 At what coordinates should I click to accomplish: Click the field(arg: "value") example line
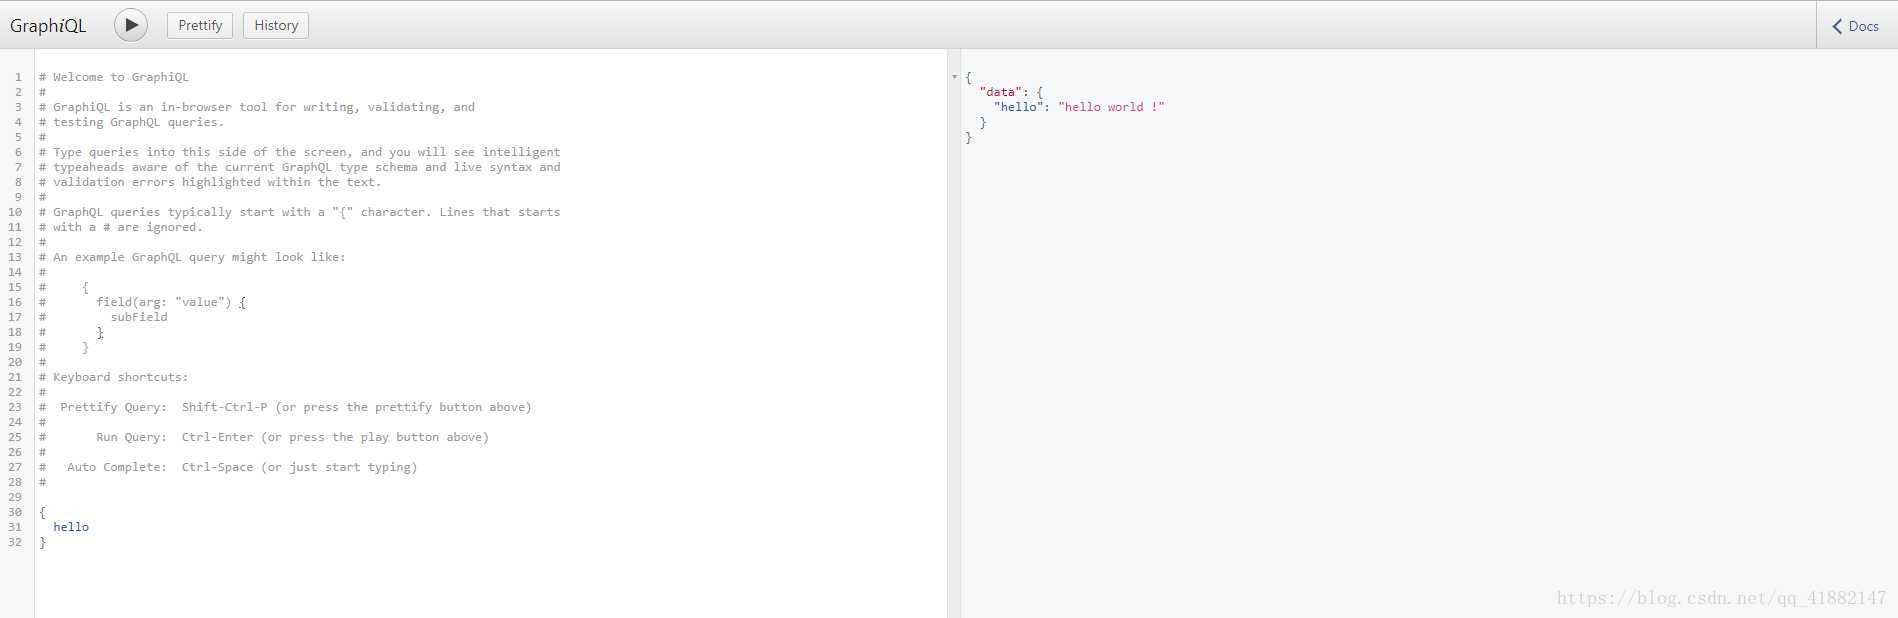click(x=142, y=302)
